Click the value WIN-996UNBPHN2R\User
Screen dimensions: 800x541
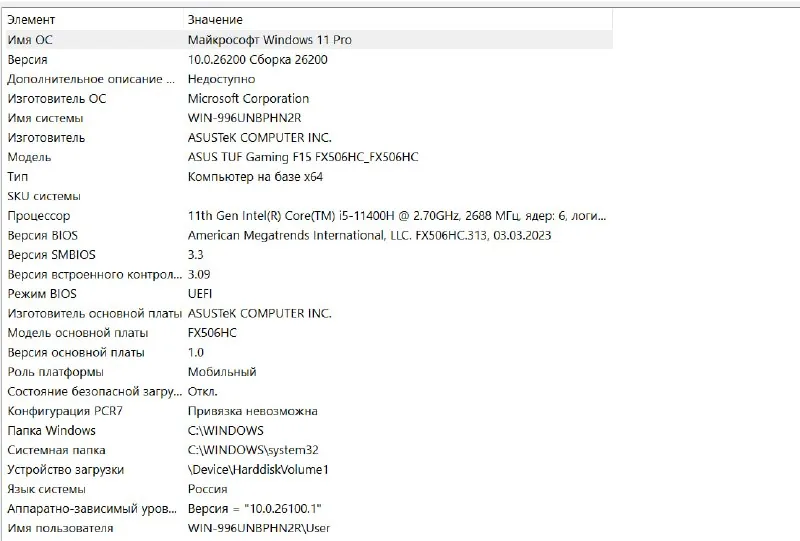click(x=259, y=528)
